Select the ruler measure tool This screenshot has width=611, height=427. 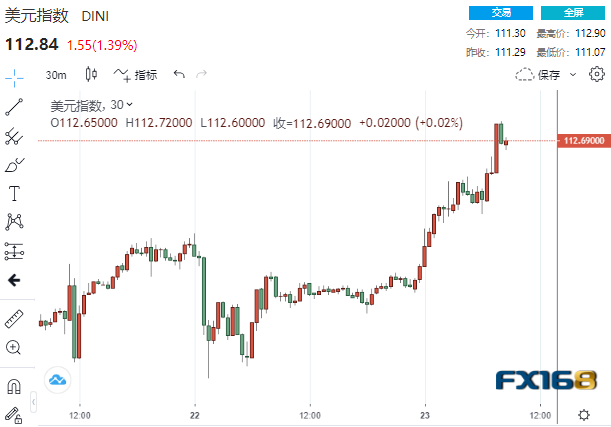[x=14, y=319]
